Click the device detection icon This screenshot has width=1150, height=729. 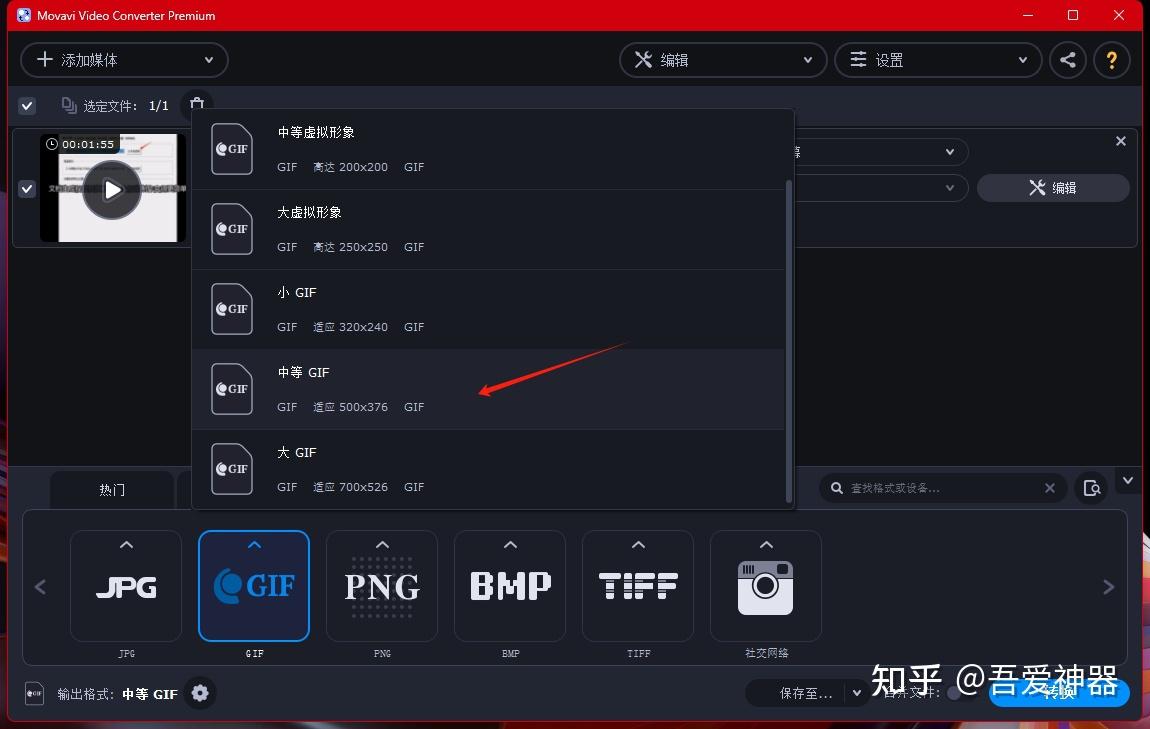(x=1091, y=488)
